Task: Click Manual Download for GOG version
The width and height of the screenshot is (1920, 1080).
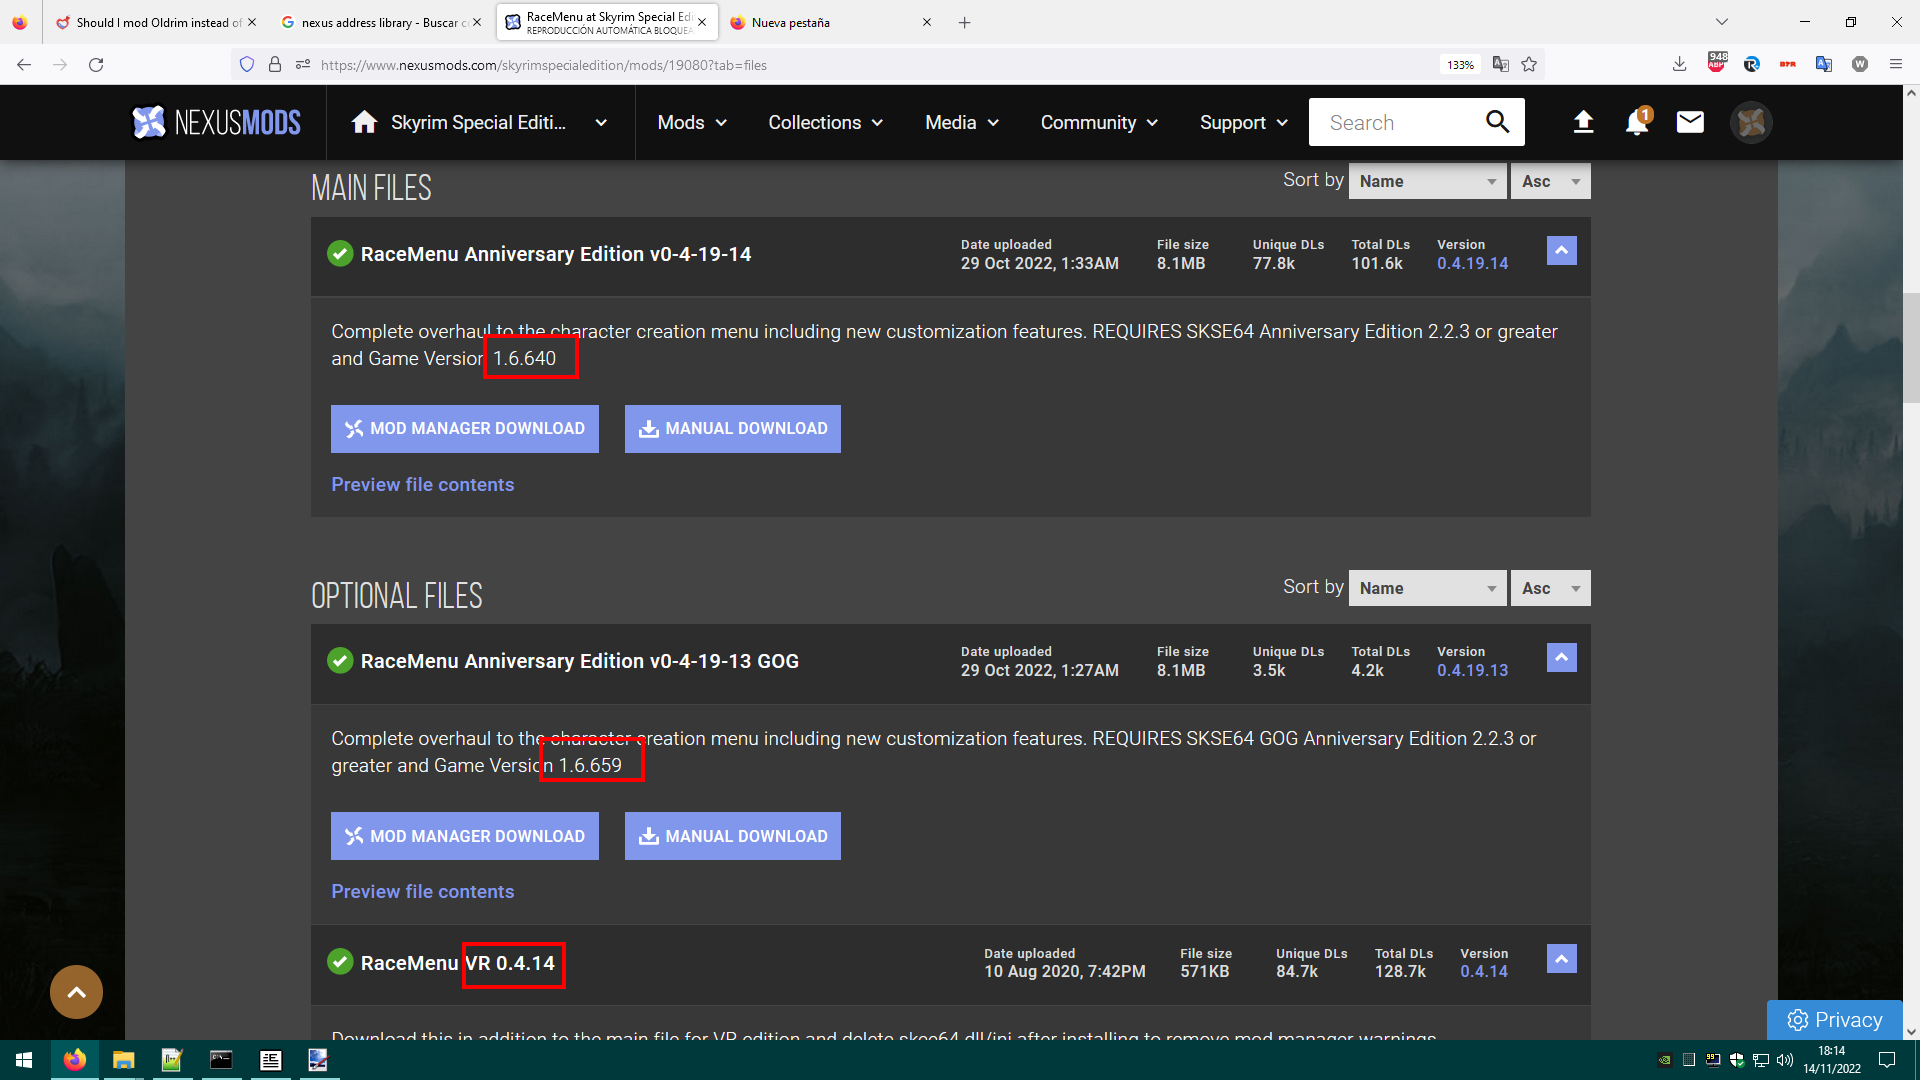Action: click(733, 836)
